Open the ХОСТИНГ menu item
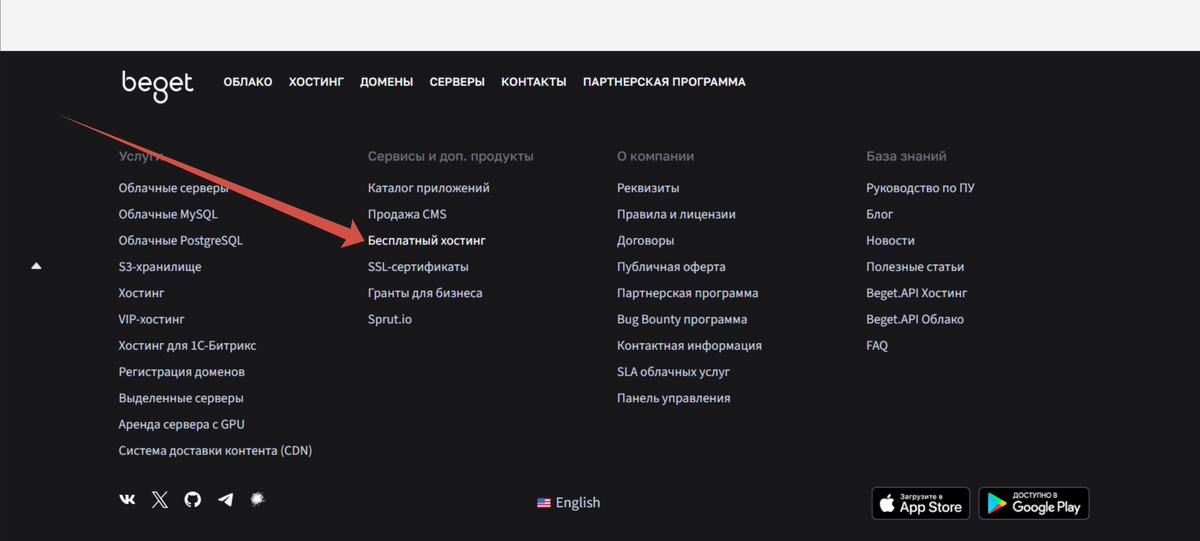 tap(316, 82)
